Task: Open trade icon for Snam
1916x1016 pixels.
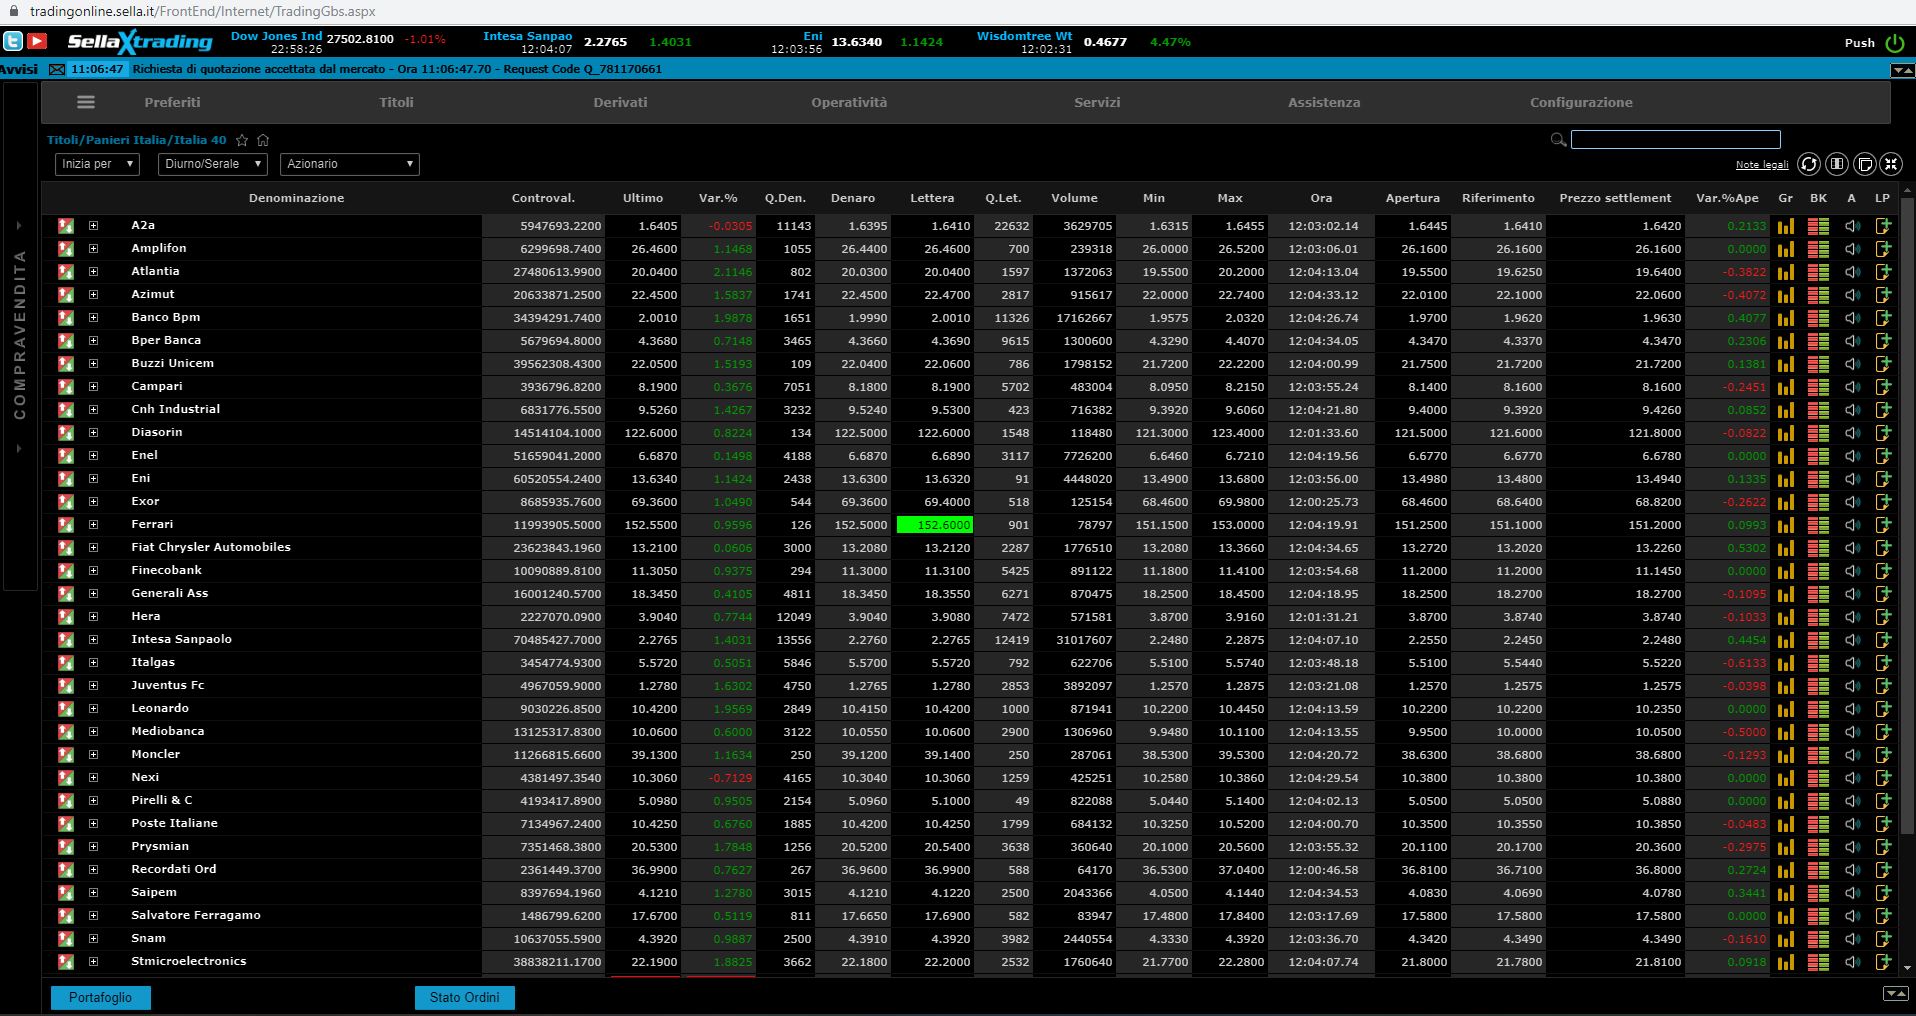Action: tap(66, 939)
